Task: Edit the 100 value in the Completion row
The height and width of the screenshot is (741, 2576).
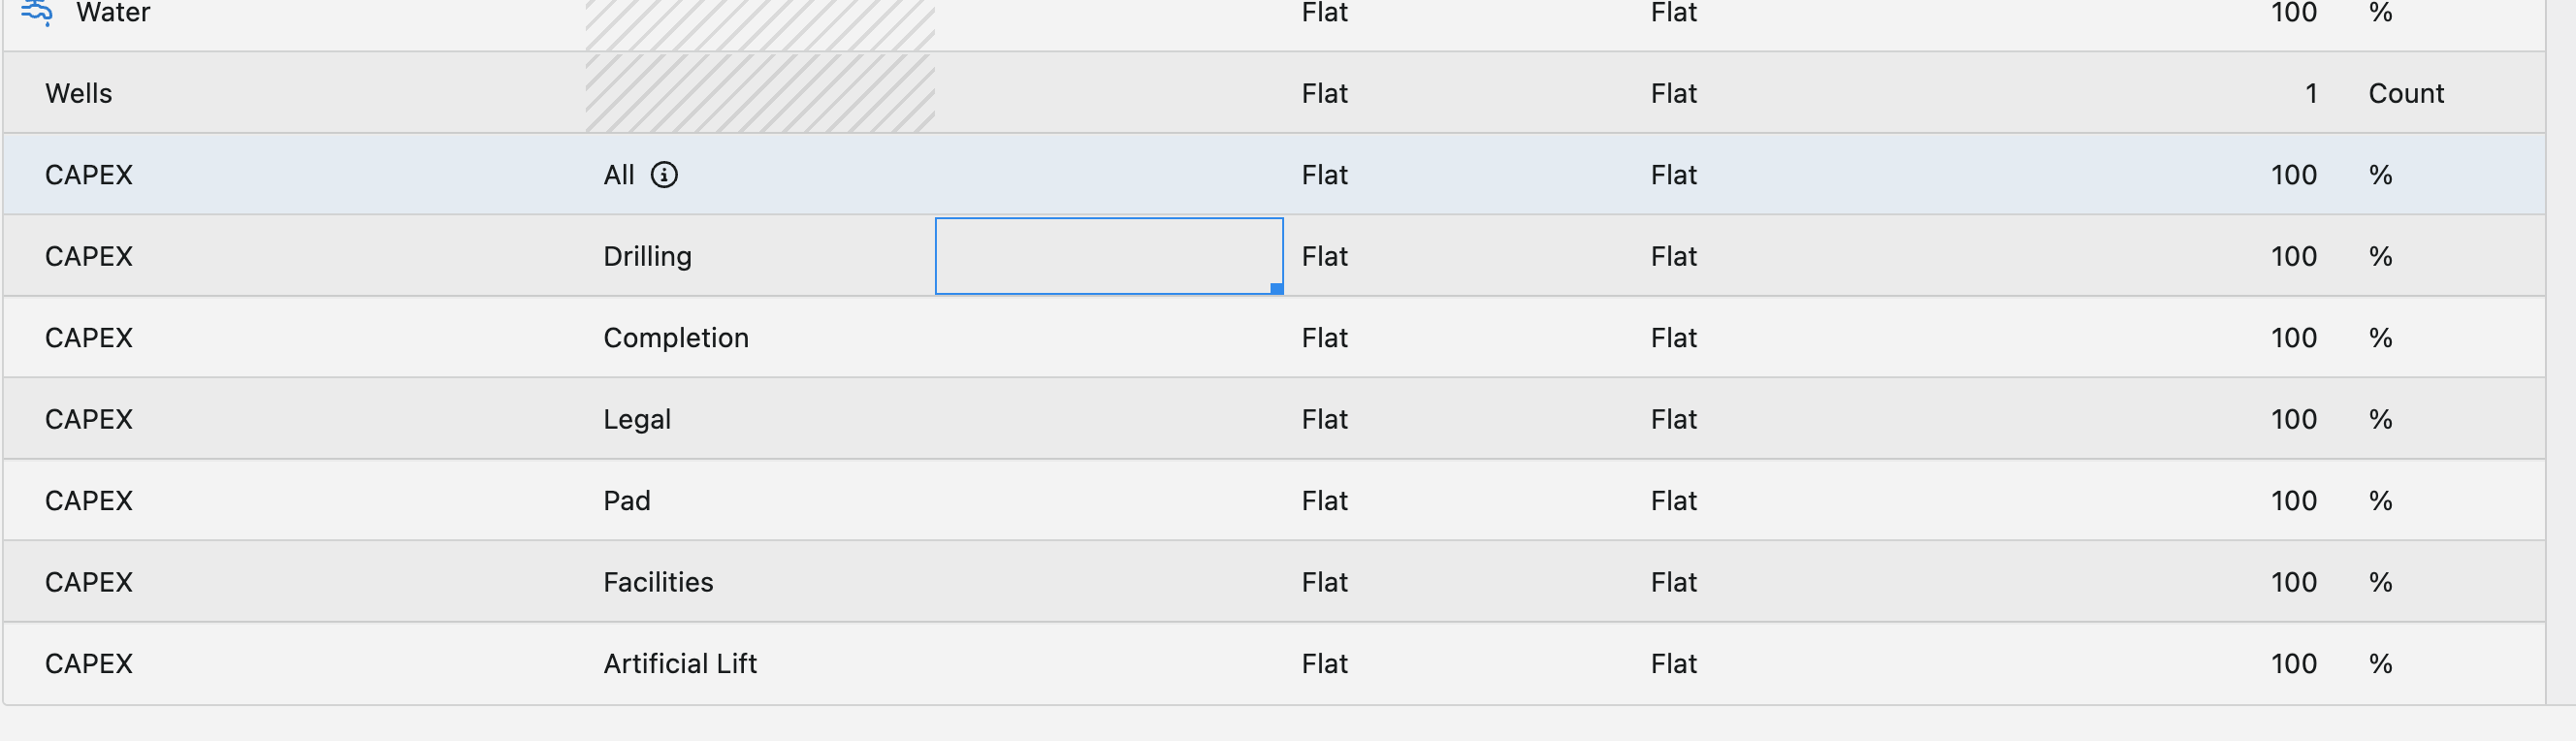Action: point(2293,338)
